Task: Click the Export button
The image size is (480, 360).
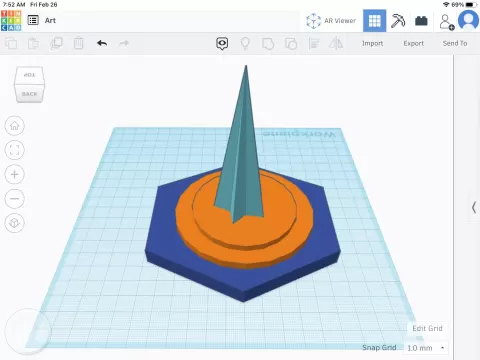Action: [414, 43]
